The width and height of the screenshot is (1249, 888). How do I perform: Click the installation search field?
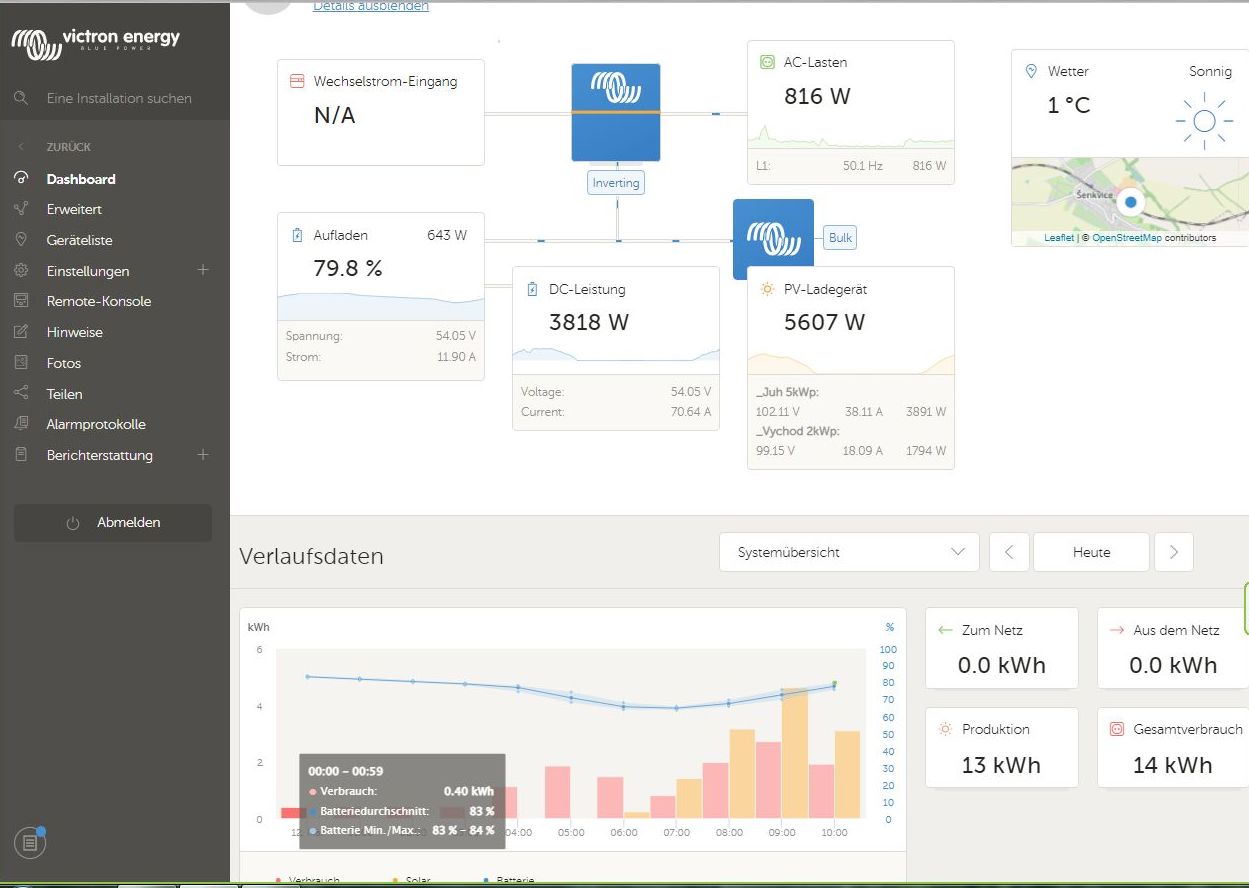tap(119, 98)
